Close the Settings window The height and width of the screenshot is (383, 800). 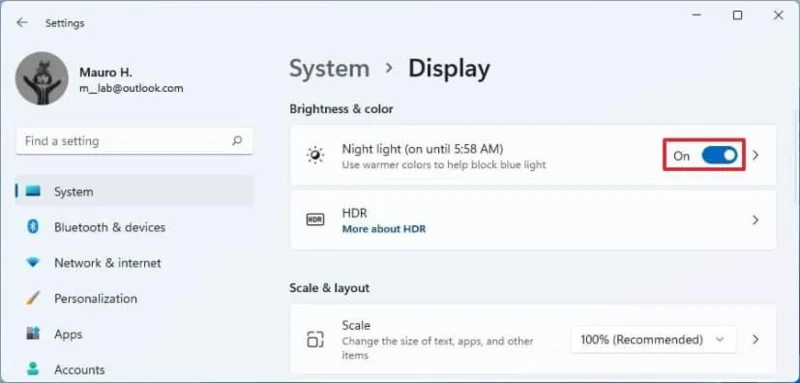pyautogui.click(x=779, y=16)
